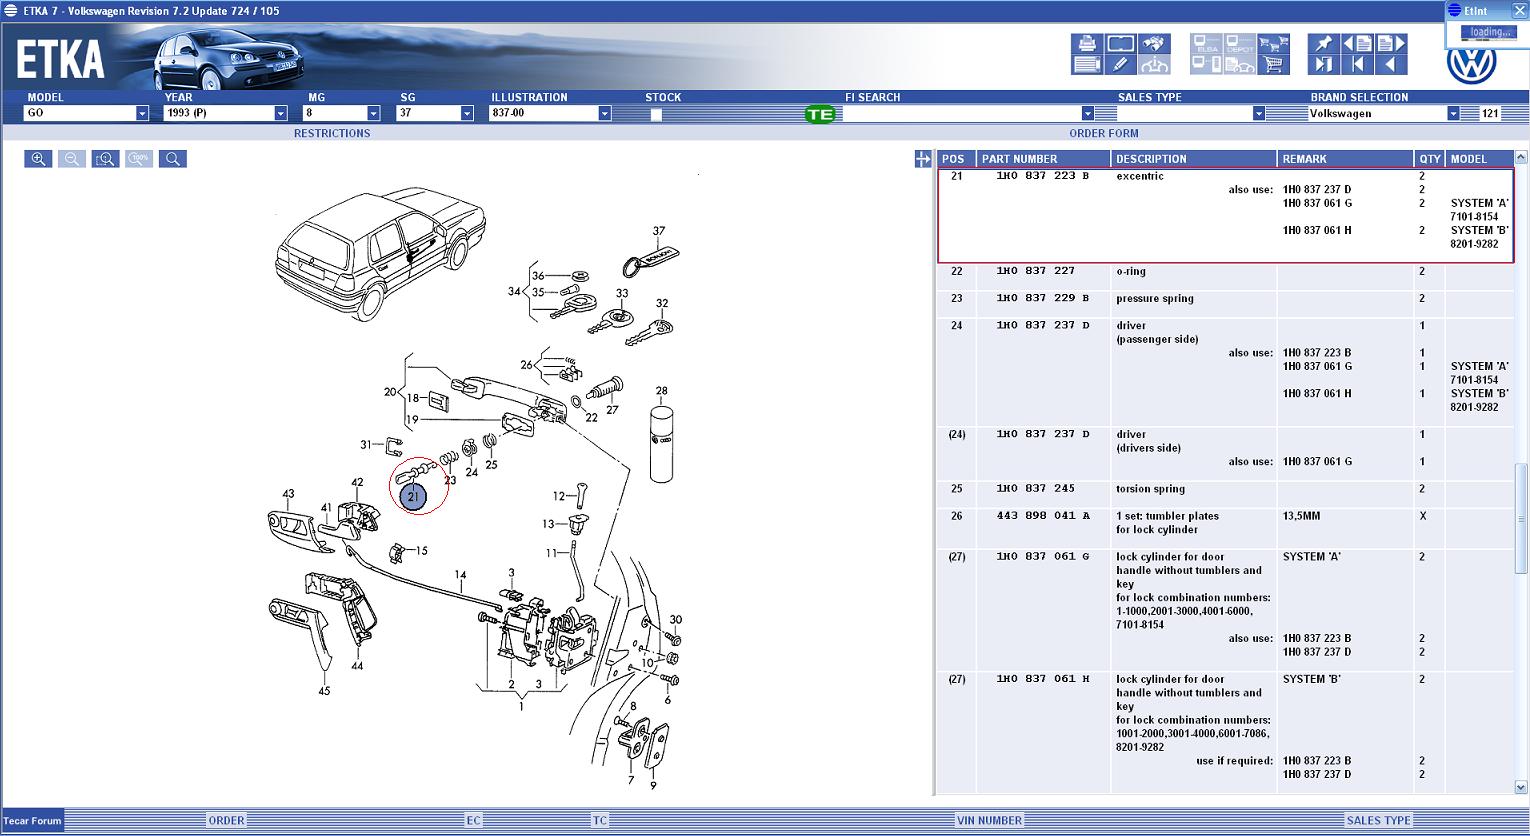1530x836 pixels.
Task: Open the ORDER FORM section
Action: coord(1104,133)
